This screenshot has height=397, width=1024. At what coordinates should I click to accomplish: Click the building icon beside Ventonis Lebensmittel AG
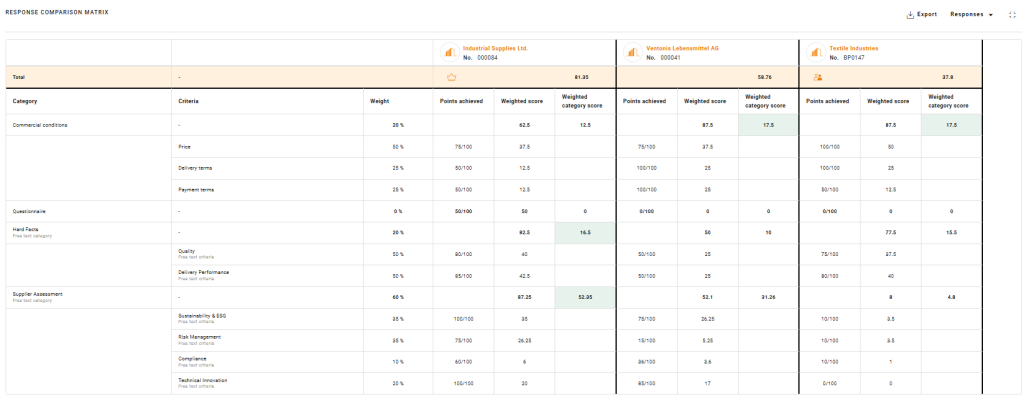click(x=632, y=52)
